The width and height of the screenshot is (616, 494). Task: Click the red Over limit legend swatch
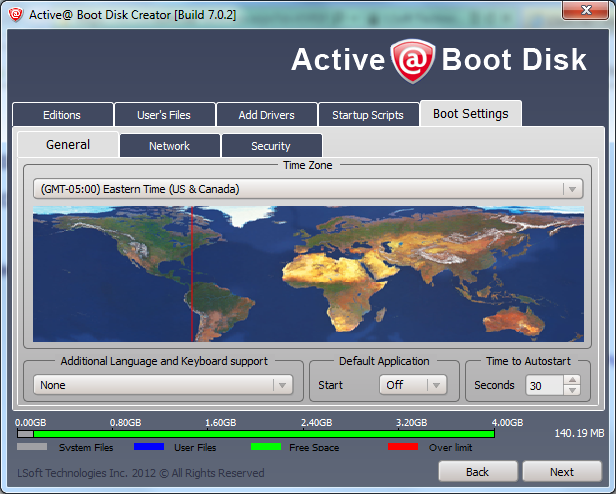403,447
